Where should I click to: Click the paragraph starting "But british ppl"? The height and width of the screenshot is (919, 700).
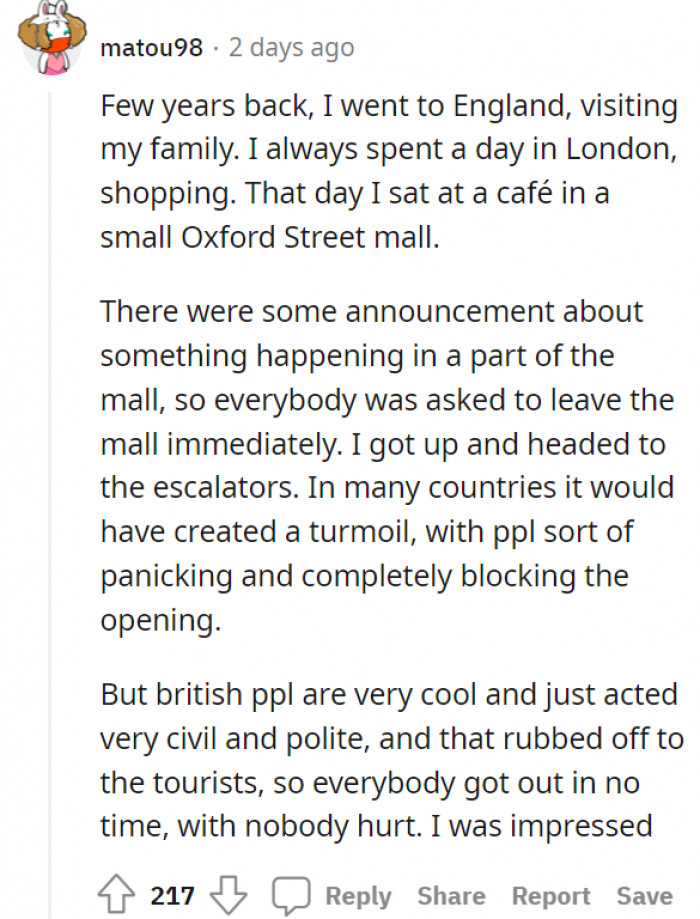(x=391, y=759)
